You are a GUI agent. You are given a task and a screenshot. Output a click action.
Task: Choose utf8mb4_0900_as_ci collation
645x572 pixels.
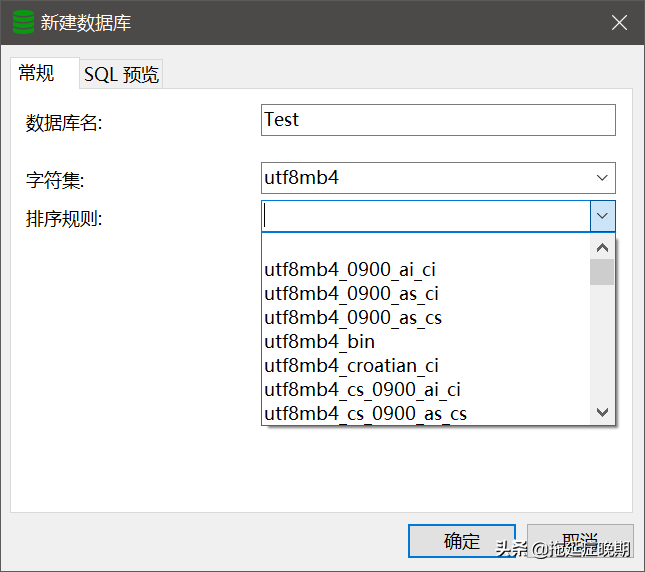426,294
